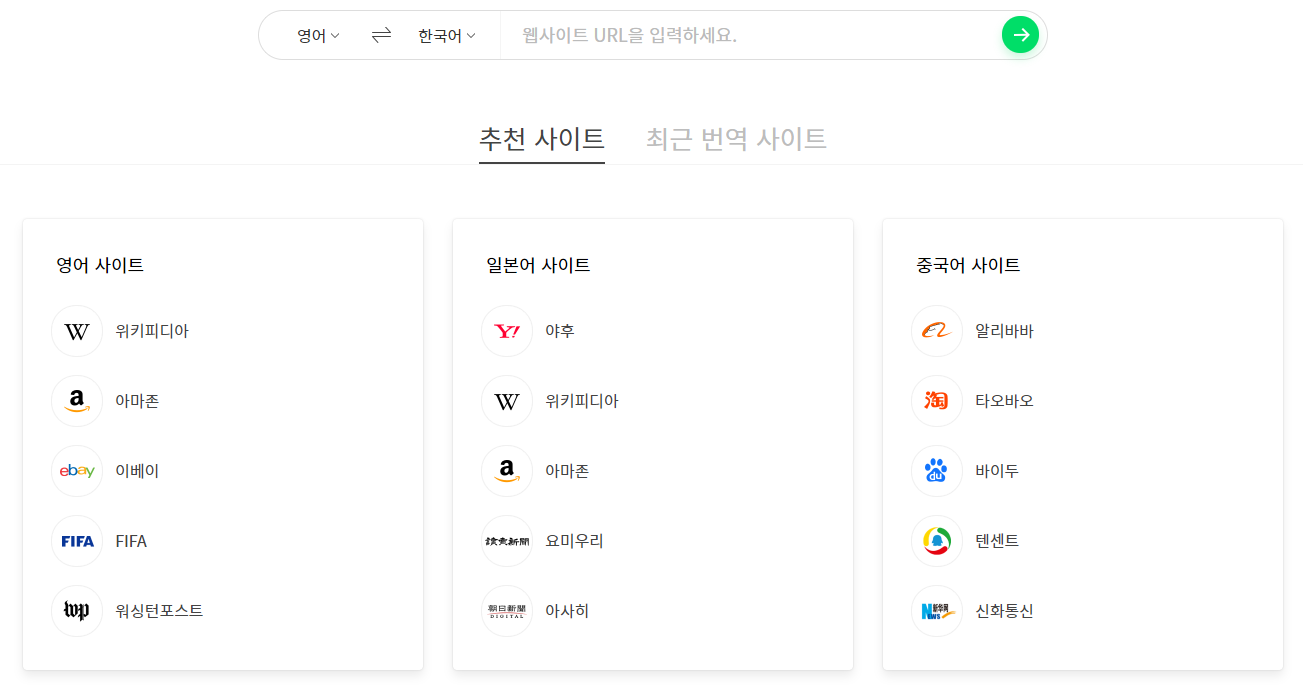The width and height of the screenshot is (1303, 686).
Task: Open the 타오바오 link
Action: pyautogui.click(x=1004, y=401)
